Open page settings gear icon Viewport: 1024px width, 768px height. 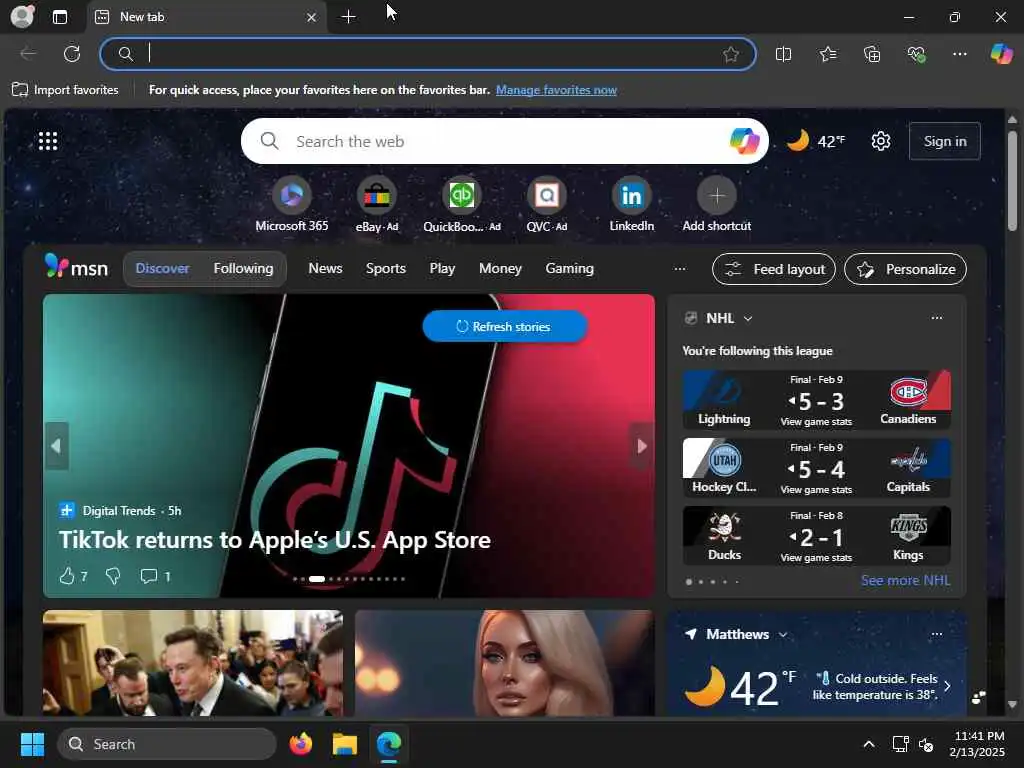(x=880, y=141)
